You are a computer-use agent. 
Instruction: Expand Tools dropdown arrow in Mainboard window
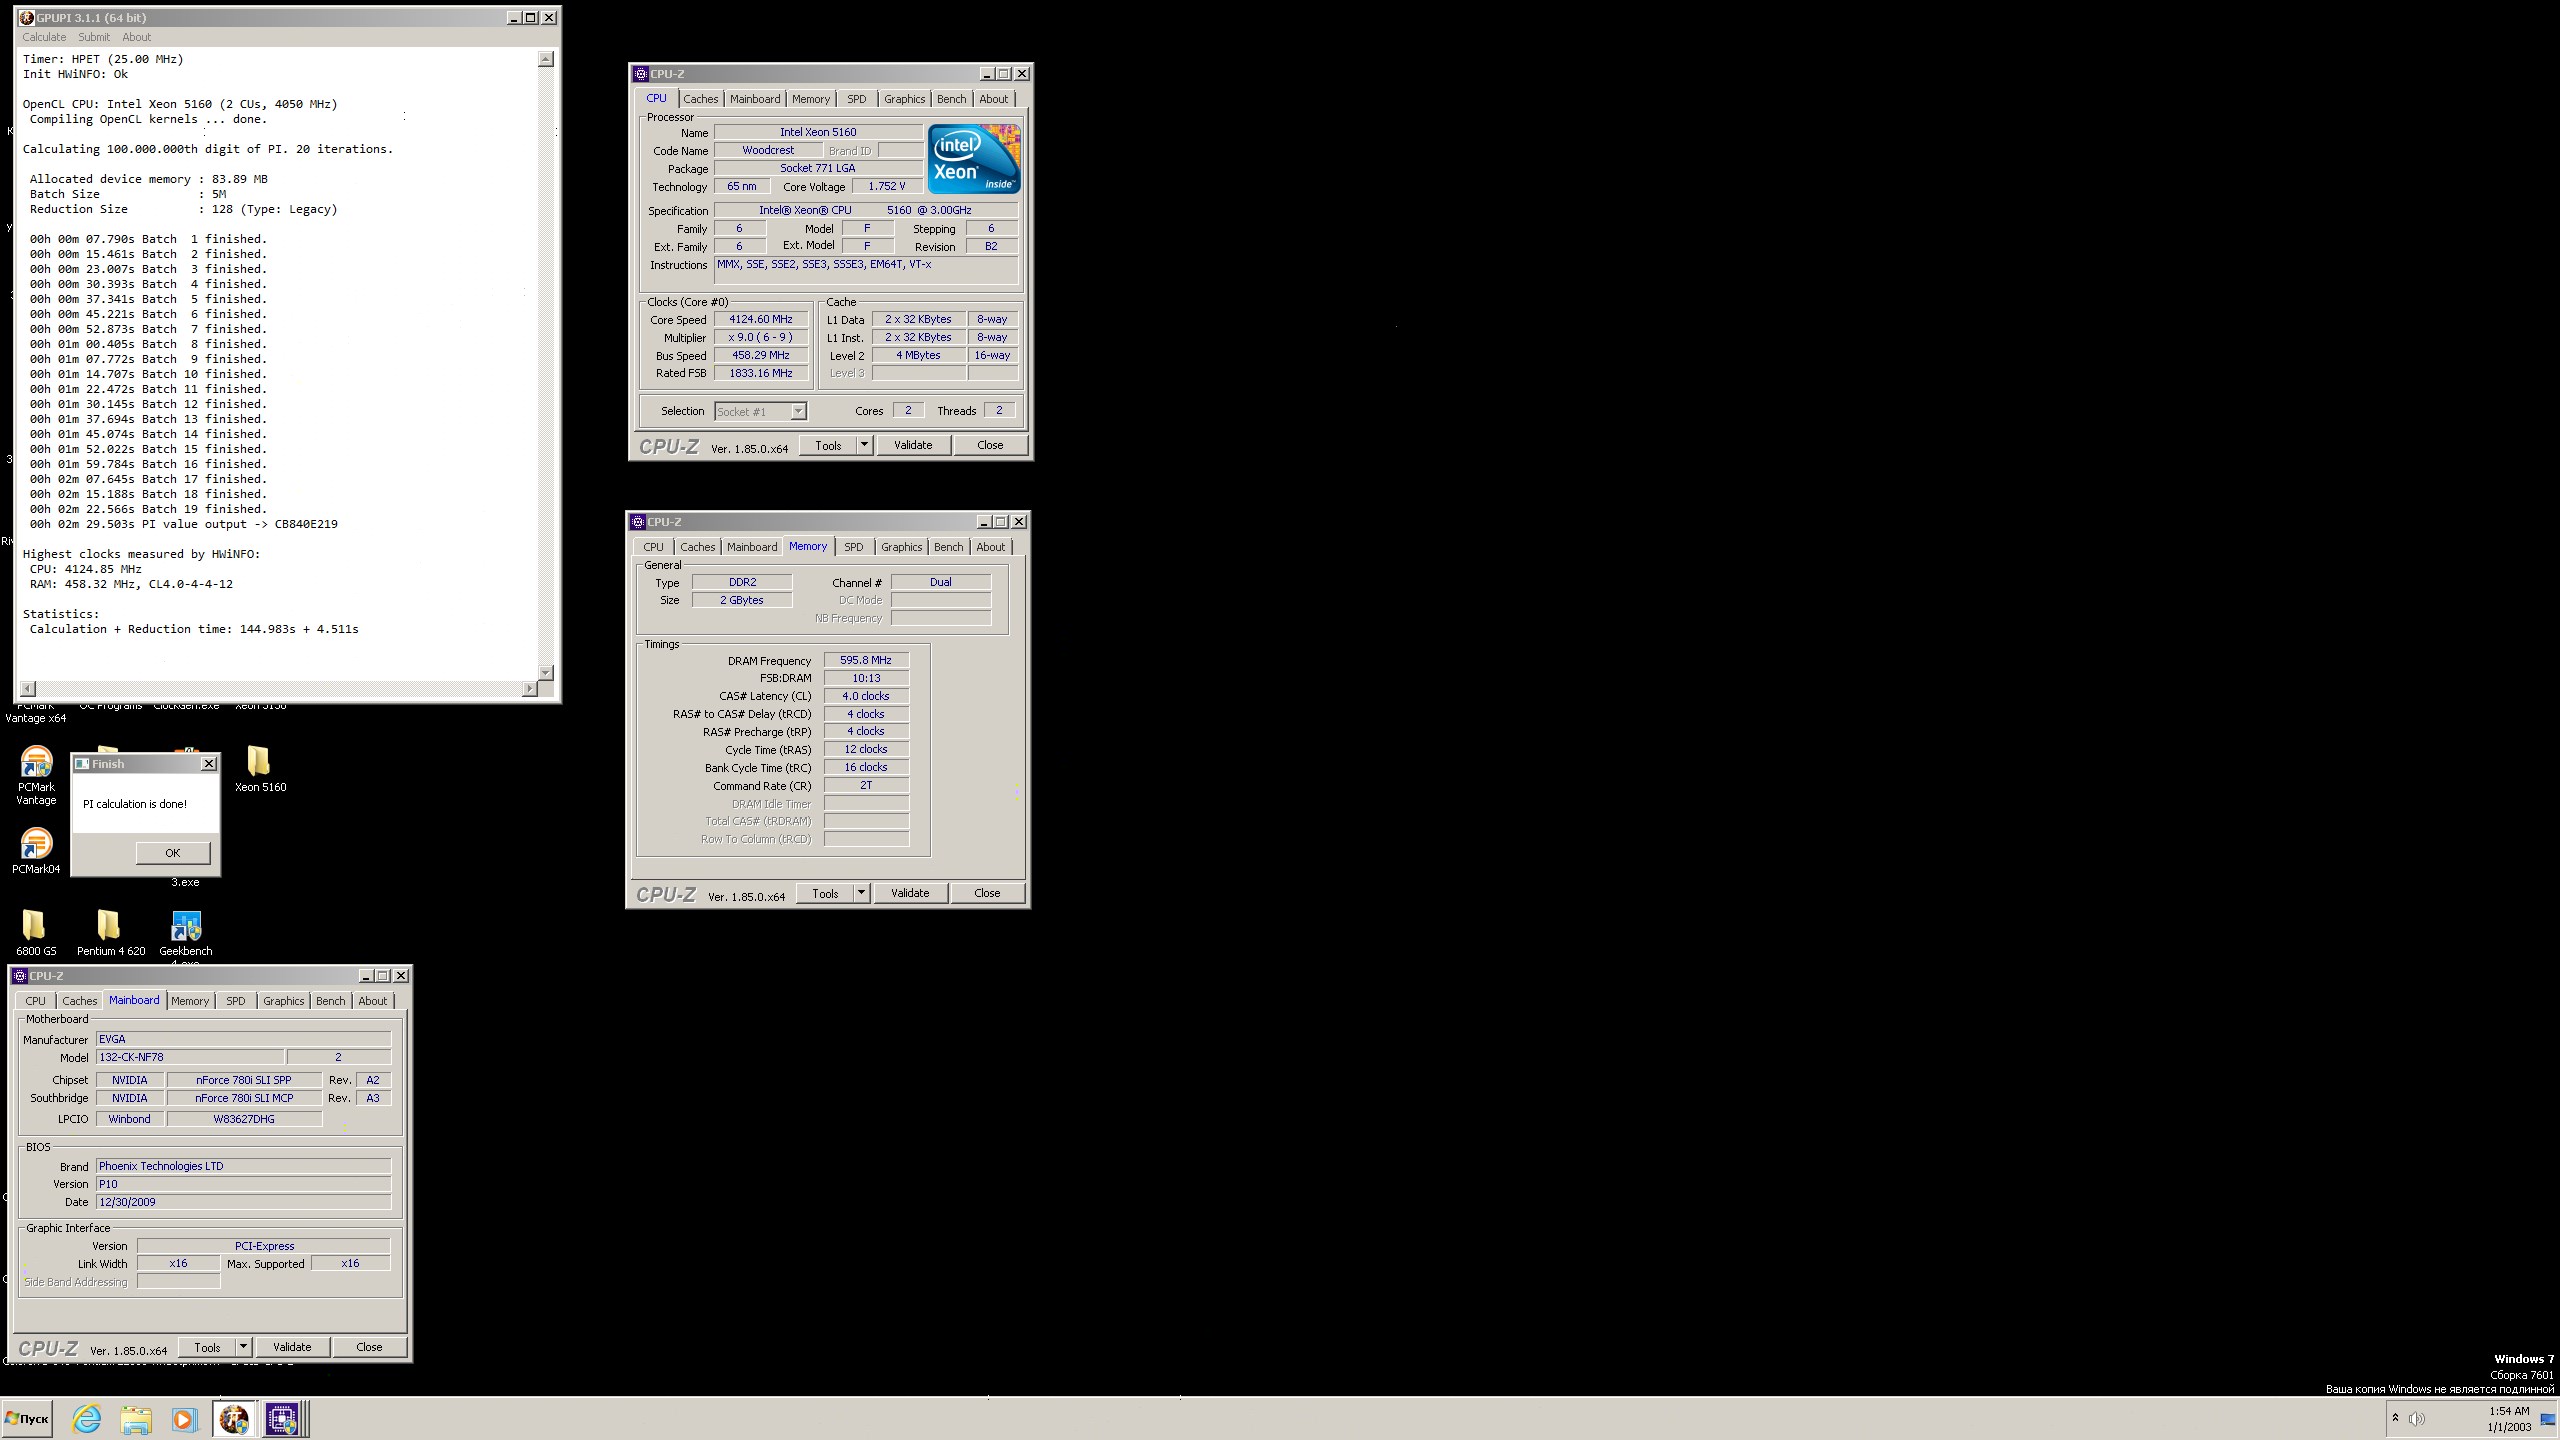click(243, 1347)
